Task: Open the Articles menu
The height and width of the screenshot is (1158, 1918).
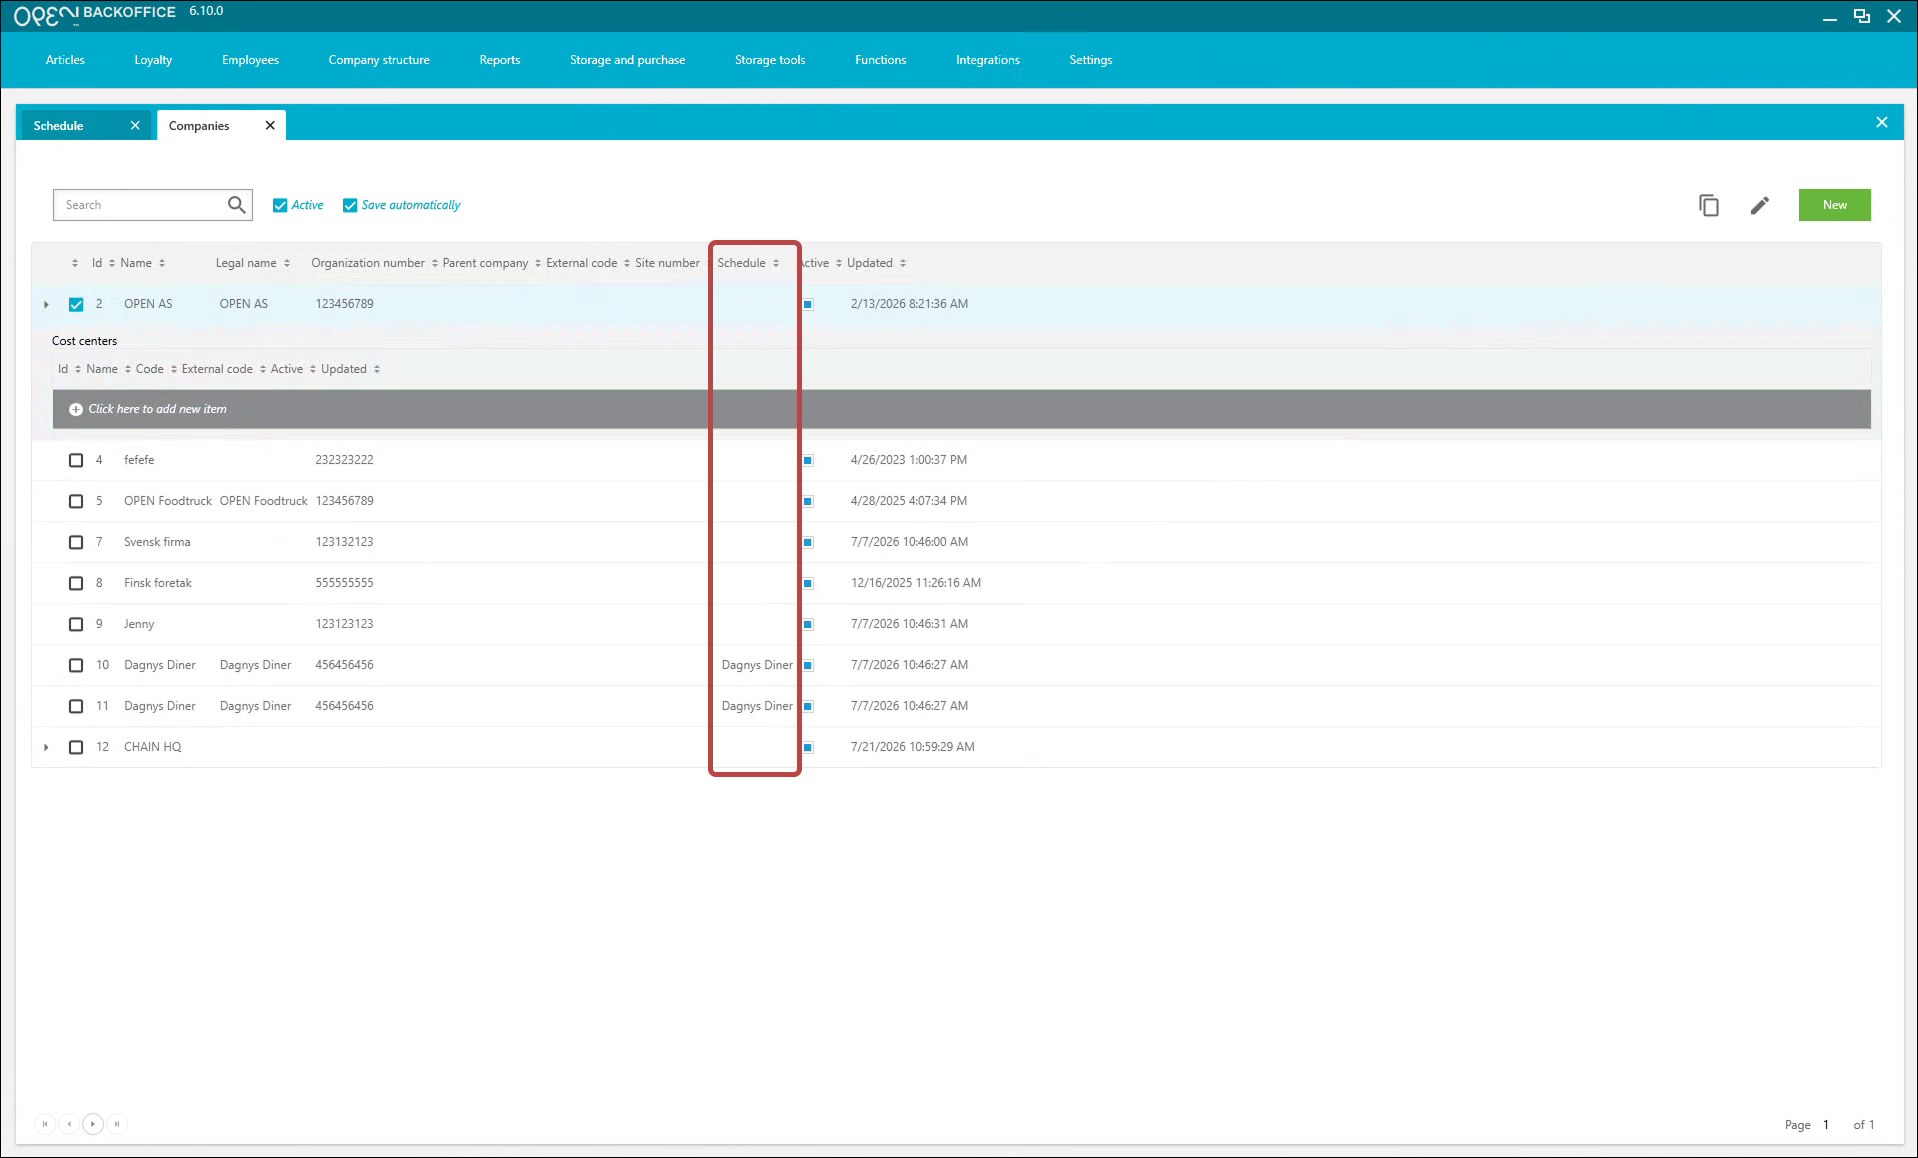Action: pyautogui.click(x=65, y=60)
